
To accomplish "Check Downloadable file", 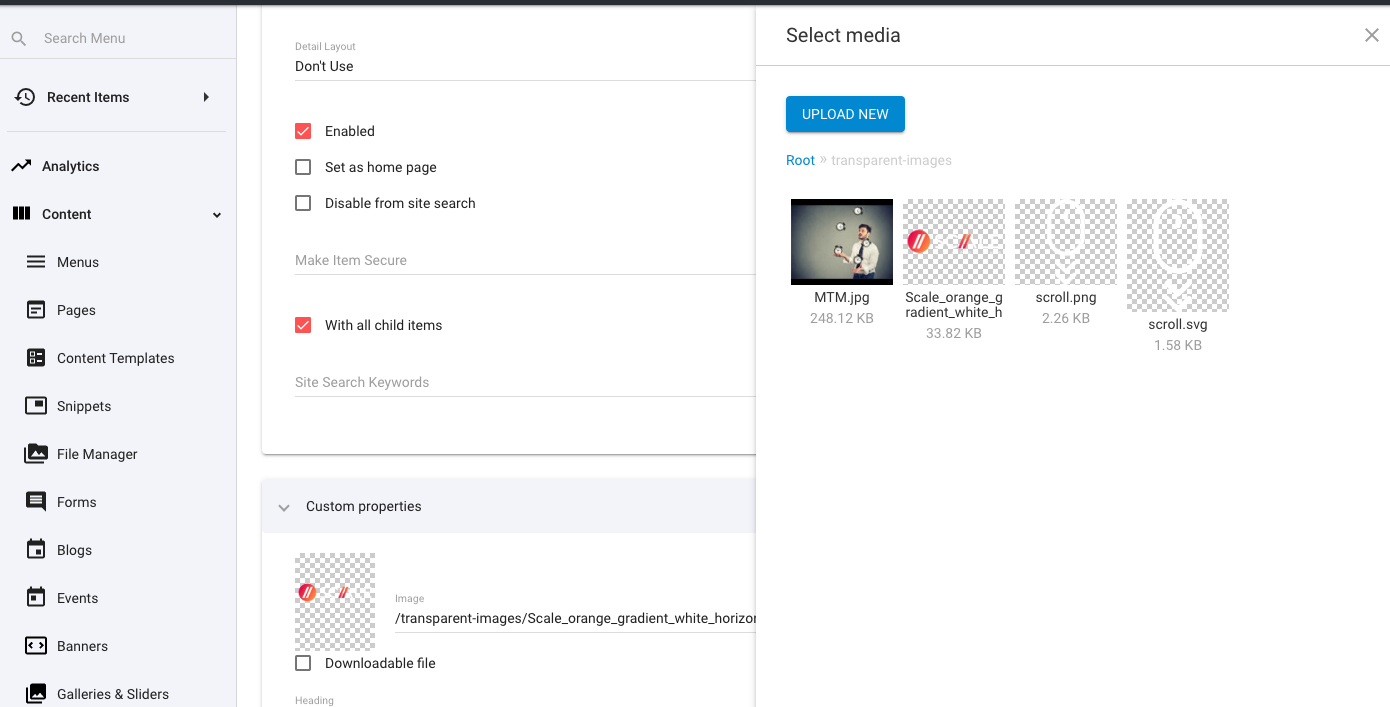I will click(x=303, y=662).
